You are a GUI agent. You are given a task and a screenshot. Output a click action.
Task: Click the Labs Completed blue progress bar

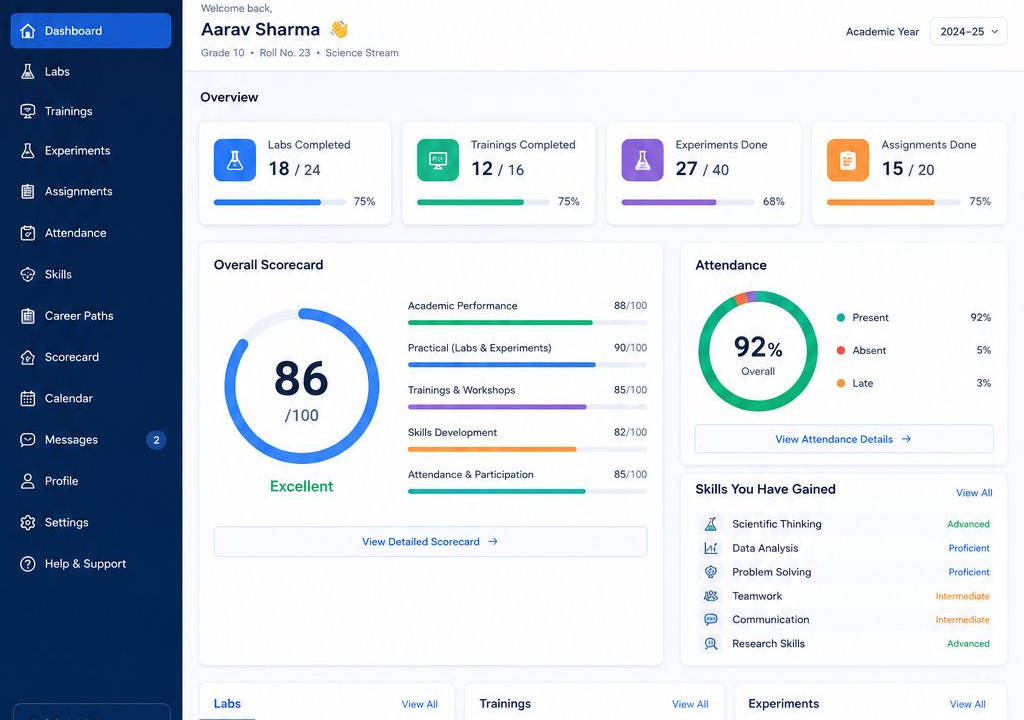[280, 203]
